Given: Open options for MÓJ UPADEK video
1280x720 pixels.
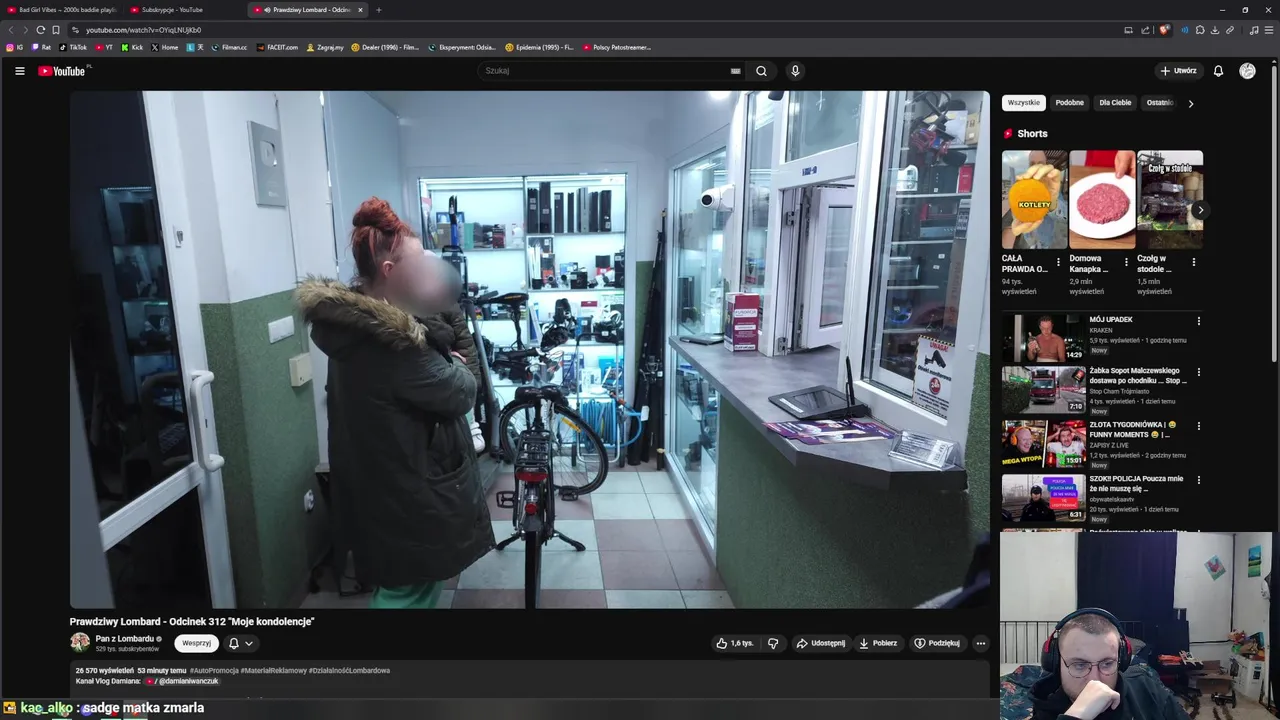Looking at the screenshot, I should click(1198, 321).
